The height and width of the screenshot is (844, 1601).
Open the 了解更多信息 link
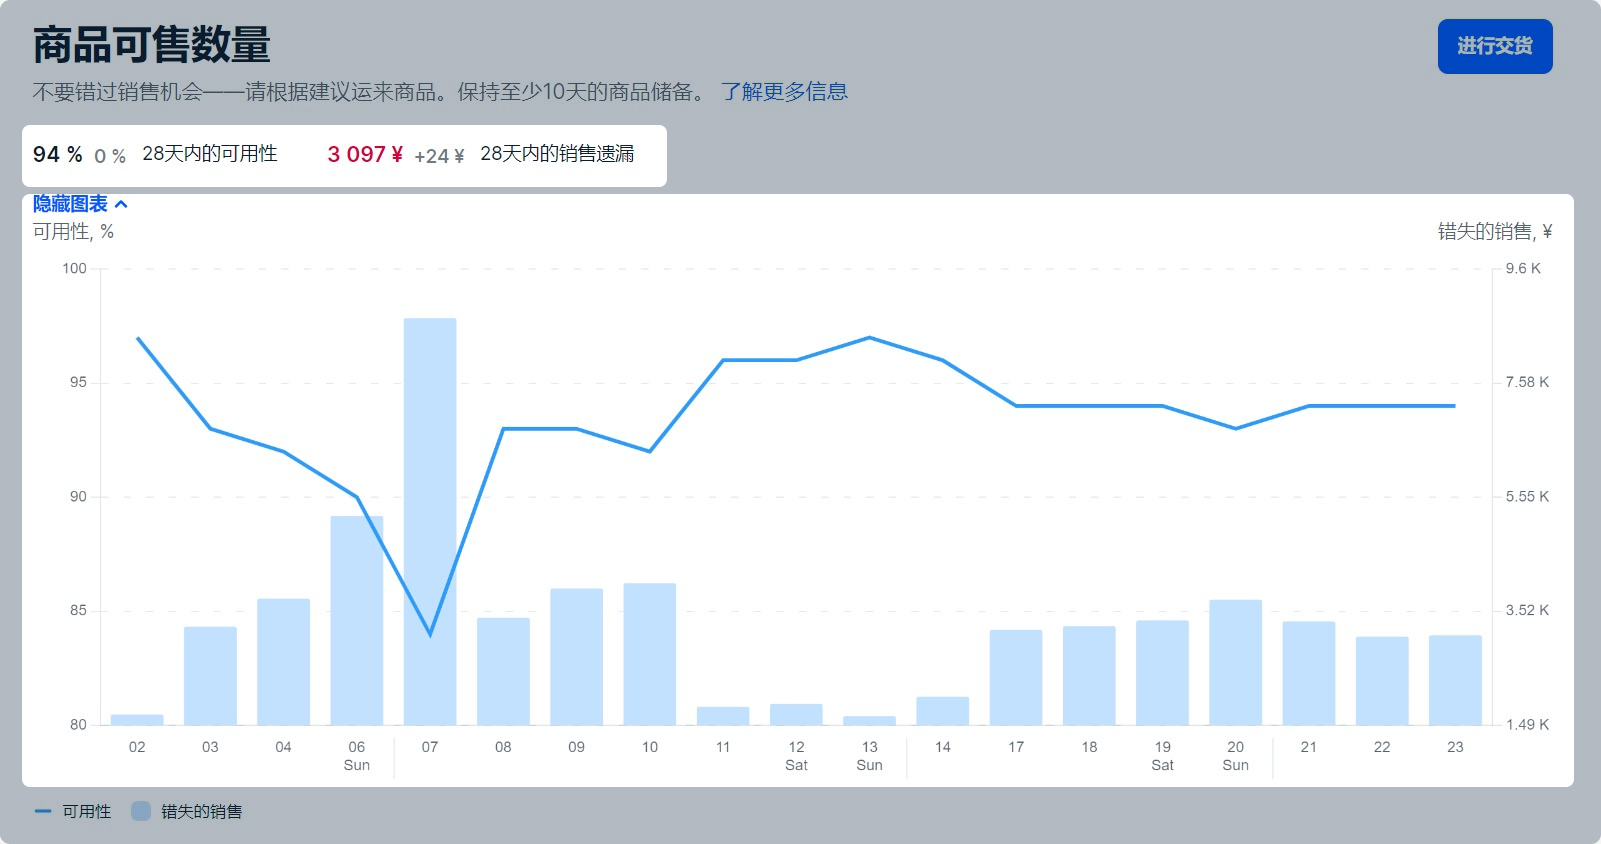pyautogui.click(x=784, y=92)
